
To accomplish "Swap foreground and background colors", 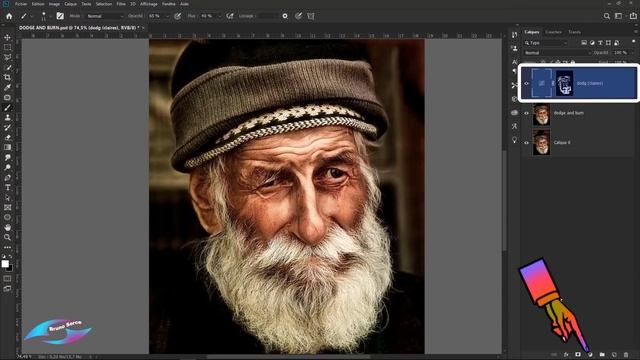I will (x=11, y=257).
